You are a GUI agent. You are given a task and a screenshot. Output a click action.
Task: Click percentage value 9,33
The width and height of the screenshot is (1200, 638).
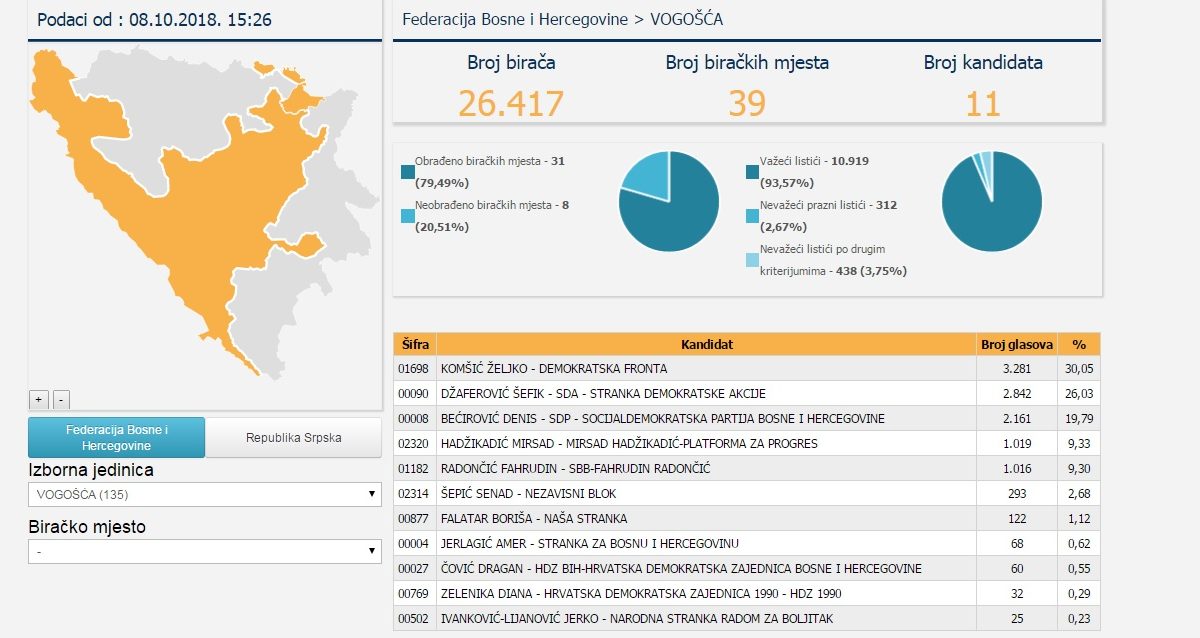(x=1081, y=444)
